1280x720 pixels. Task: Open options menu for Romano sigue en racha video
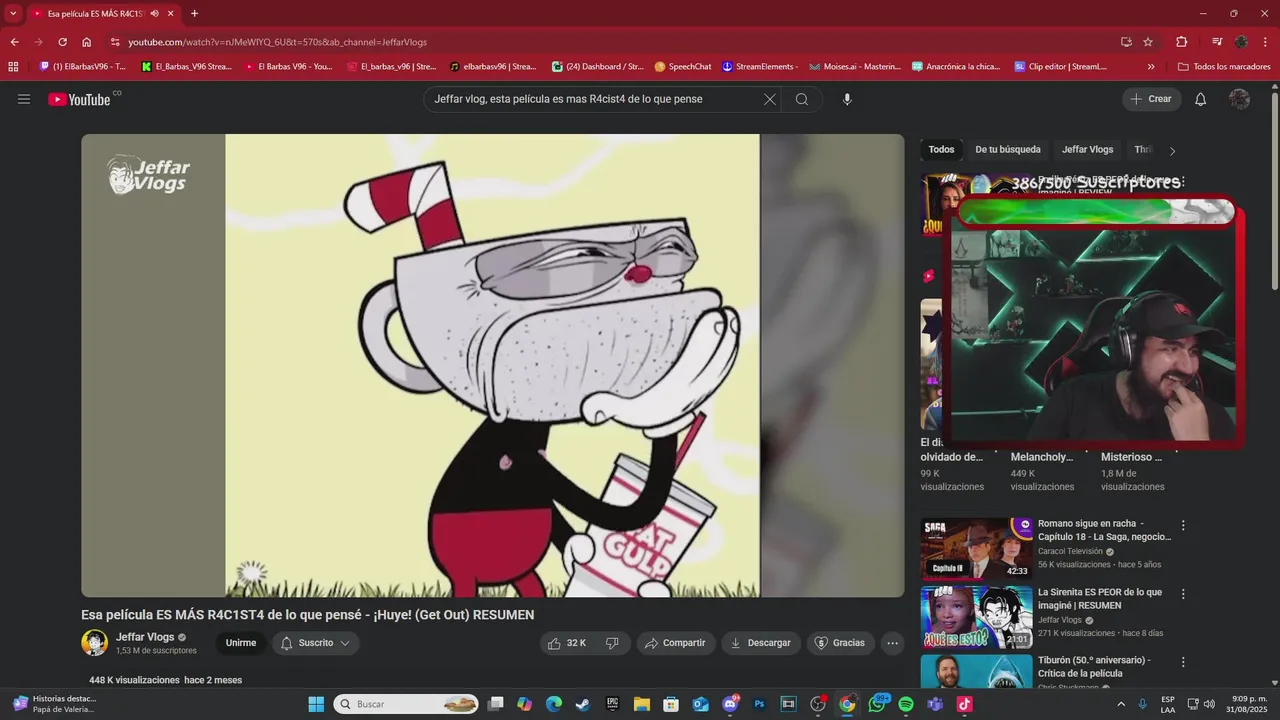1183,525
